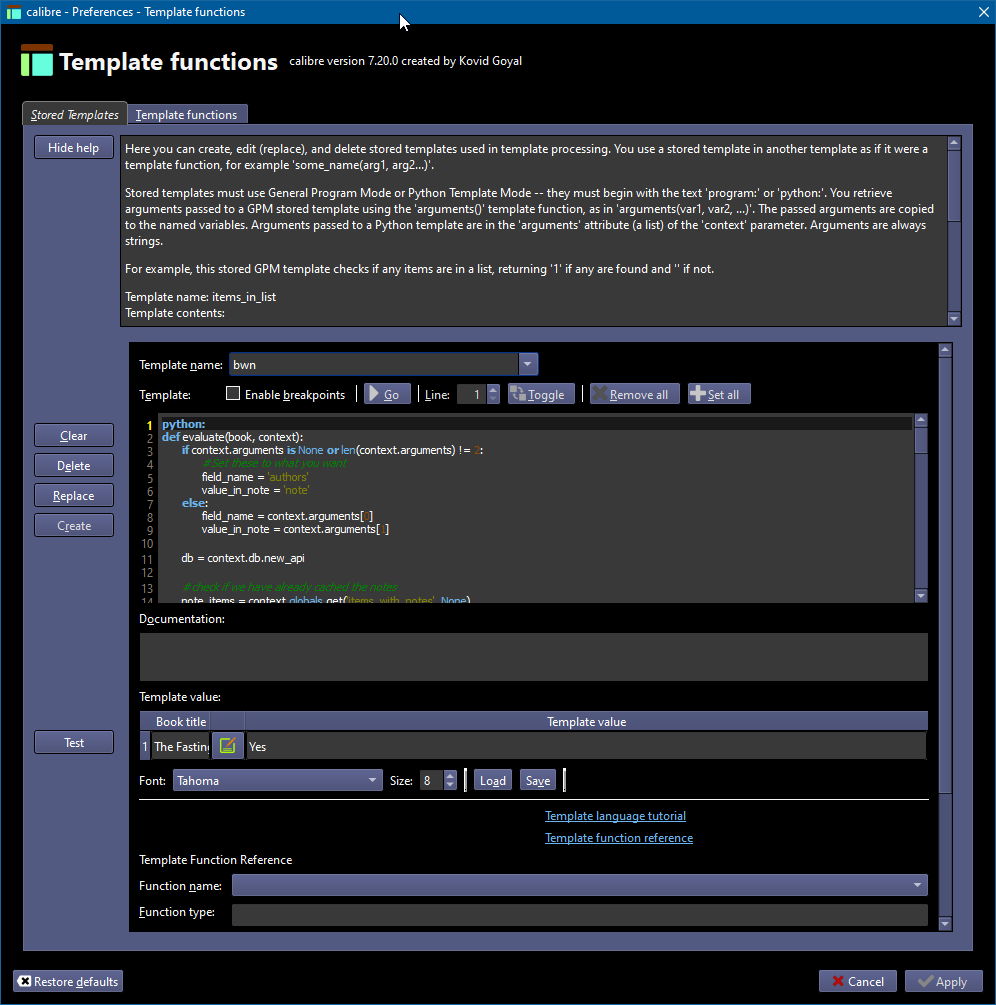Toggle breakpoint on current line
The height and width of the screenshot is (1005, 996).
click(x=541, y=394)
